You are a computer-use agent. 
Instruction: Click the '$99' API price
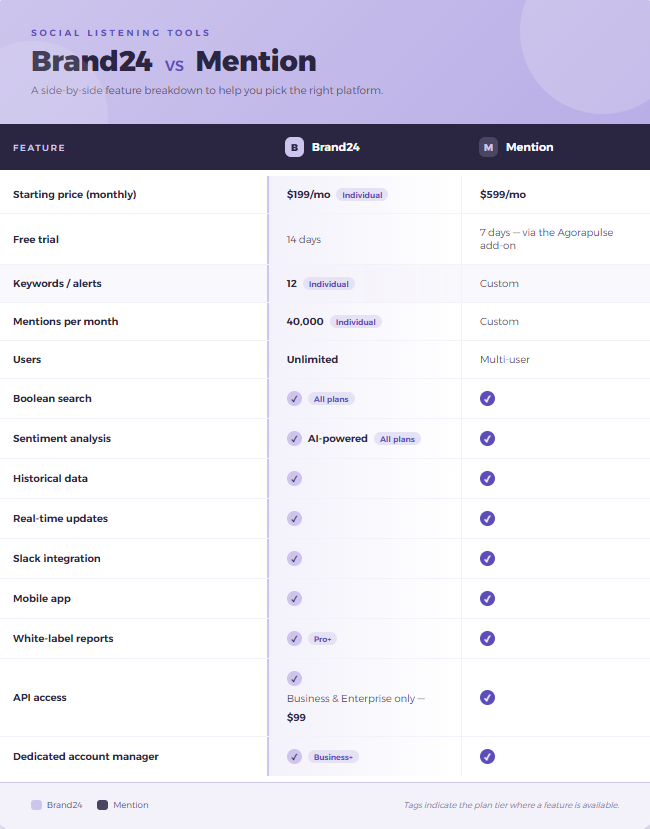coord(296,717)
